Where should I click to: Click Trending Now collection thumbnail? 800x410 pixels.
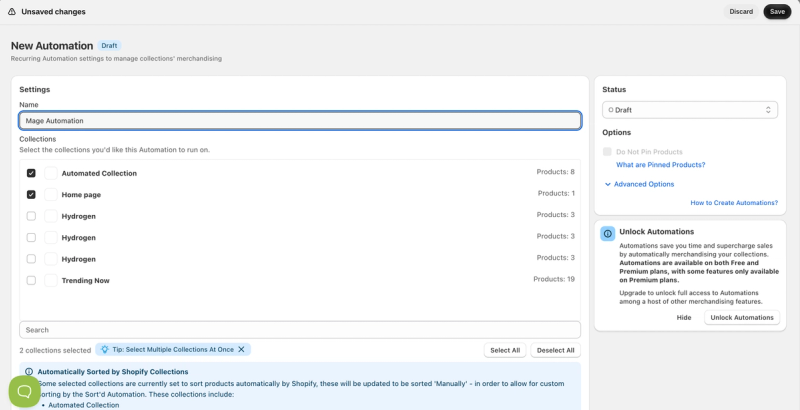click(x=51, y=280)
